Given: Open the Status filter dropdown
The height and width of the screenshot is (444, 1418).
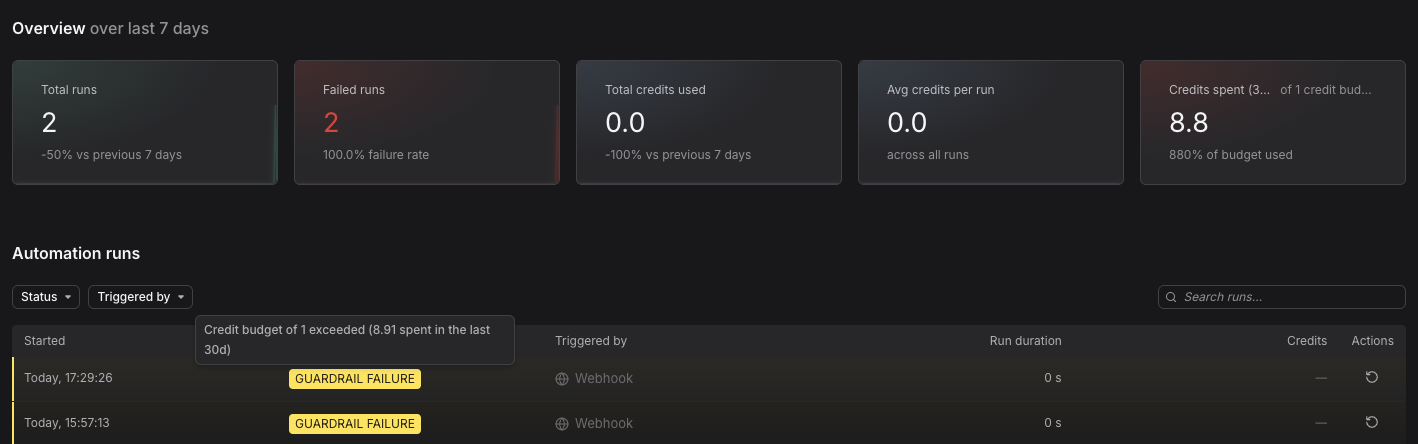Looking at the screenshot, I should click(x=46, y=297).
